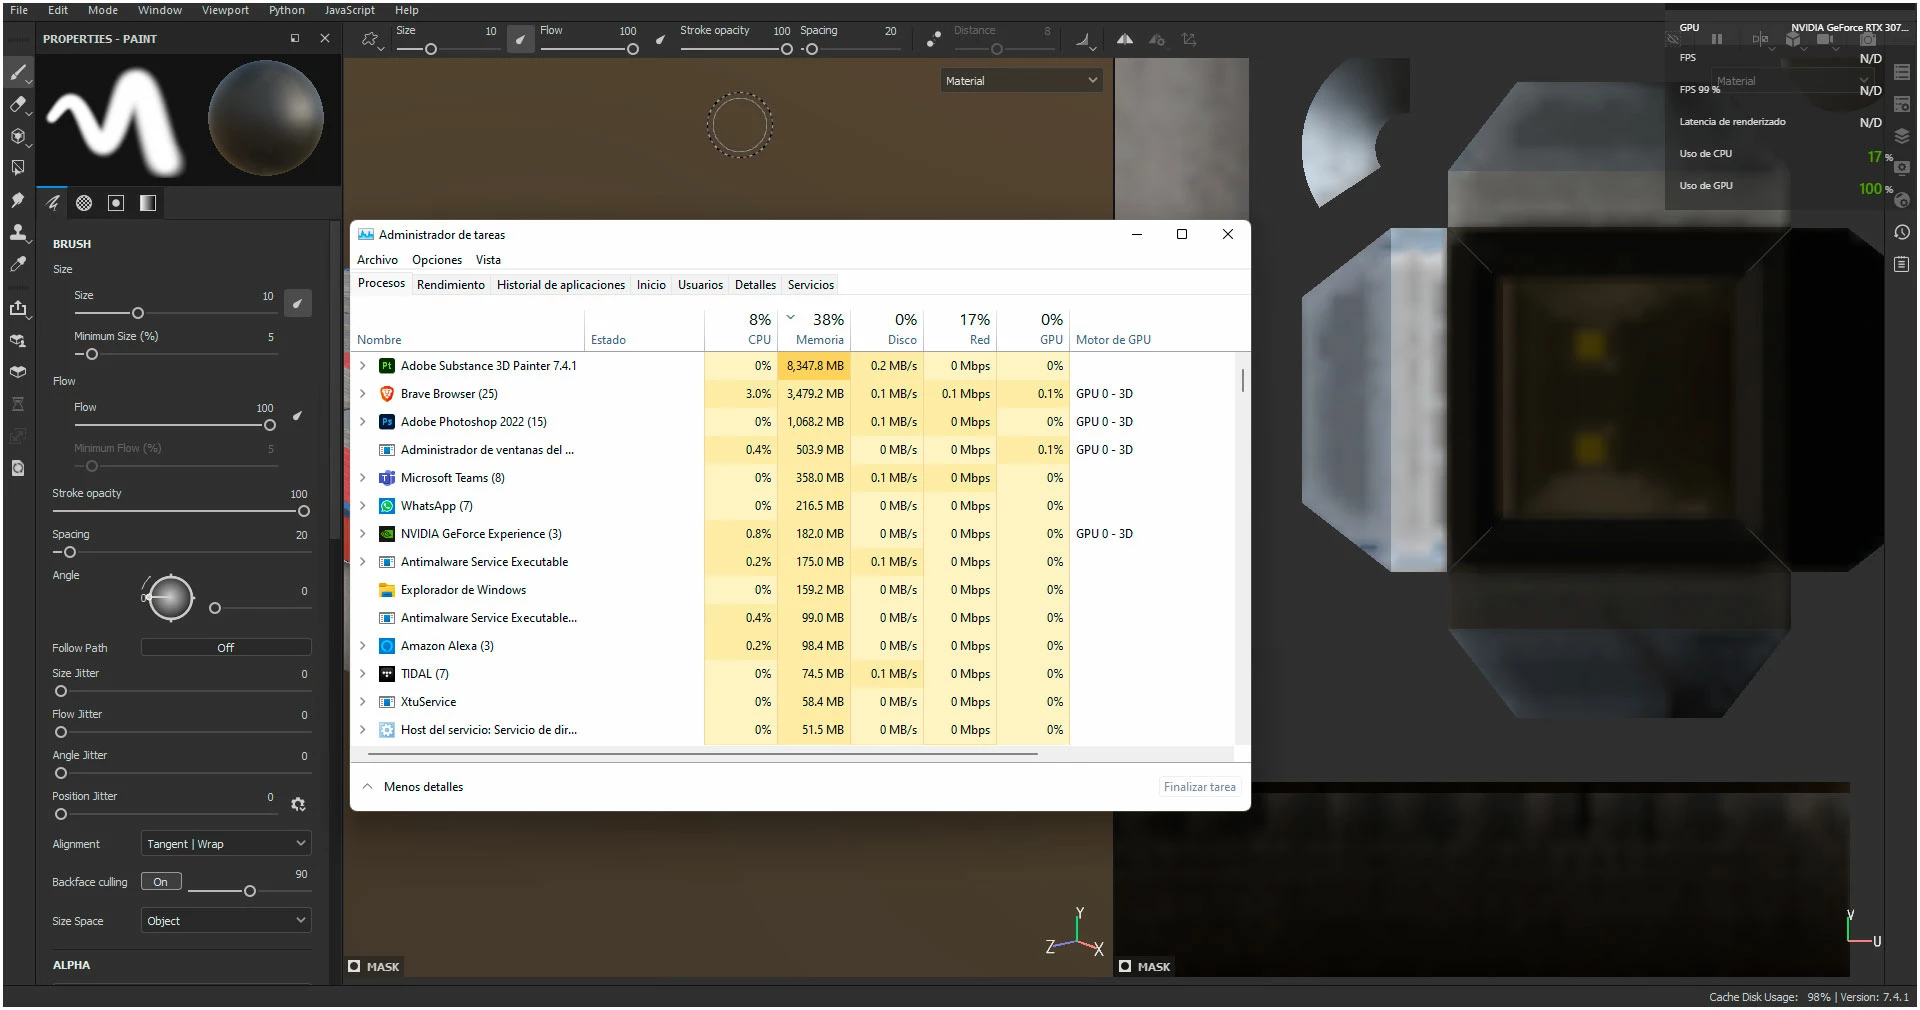Open the Log clipboard icon on right dock
The height and width of the screenshot is (1010, 1920).
pos(1902,264)
